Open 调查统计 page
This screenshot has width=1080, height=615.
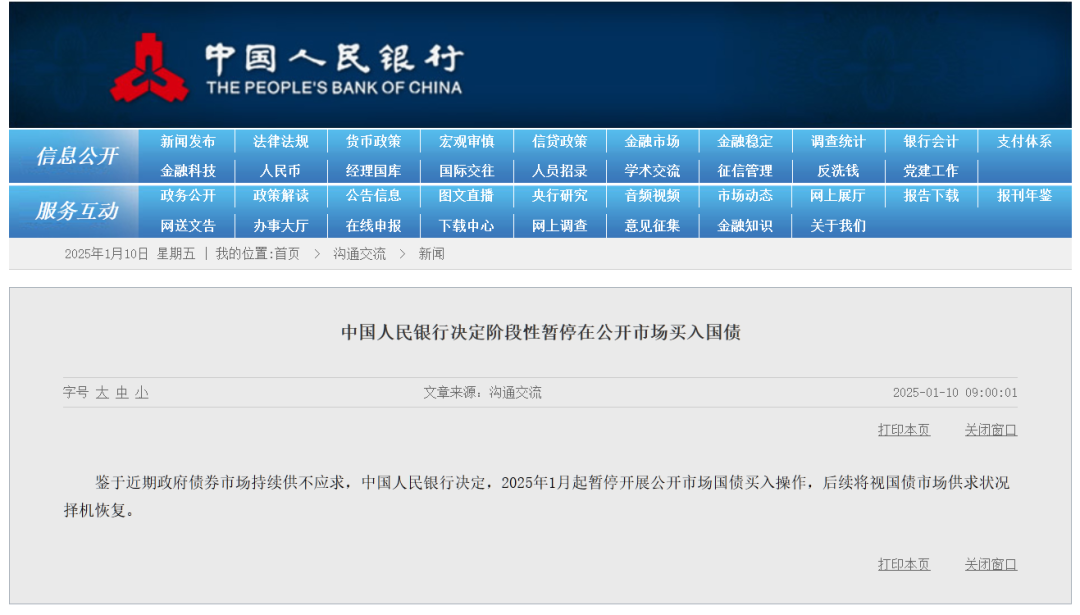pos(838,141)
